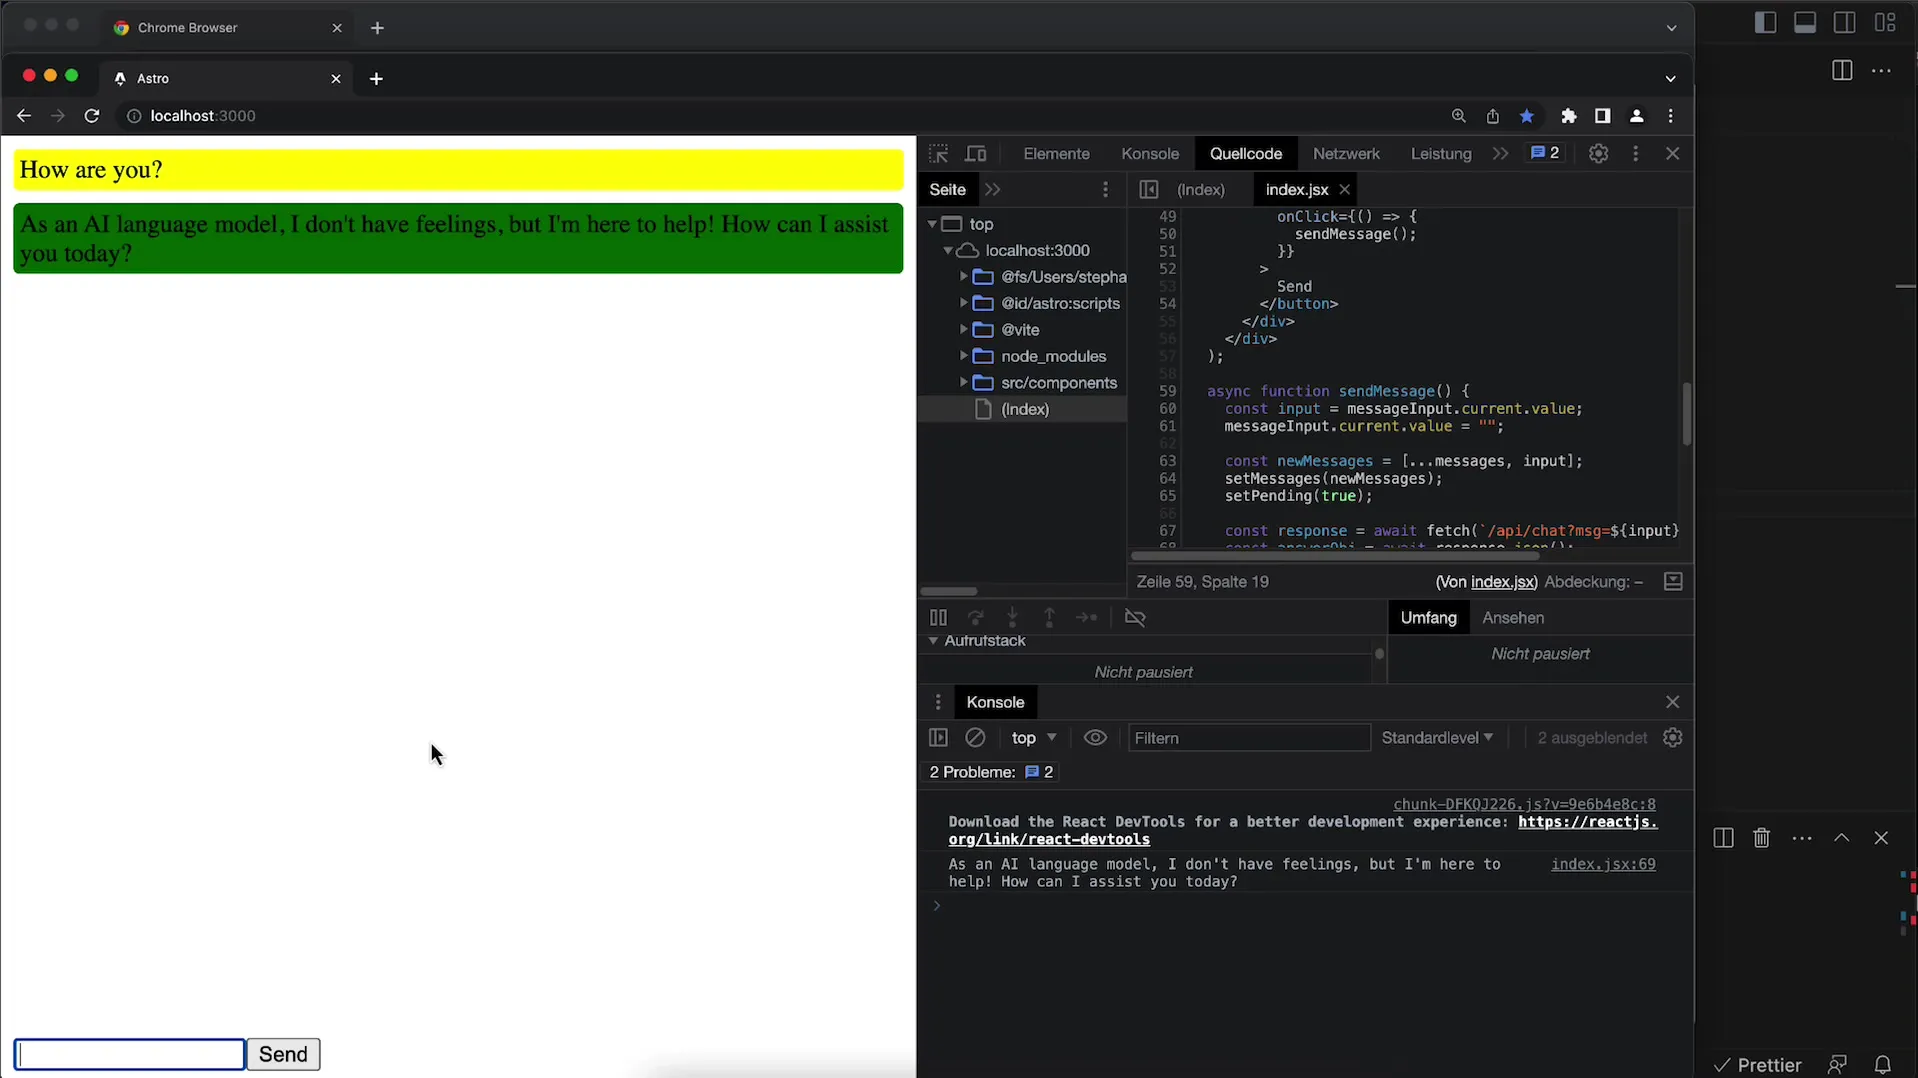Click the step out debugger icon
Screen dimensions: 1918x1078
click(x=1049, y=618)
